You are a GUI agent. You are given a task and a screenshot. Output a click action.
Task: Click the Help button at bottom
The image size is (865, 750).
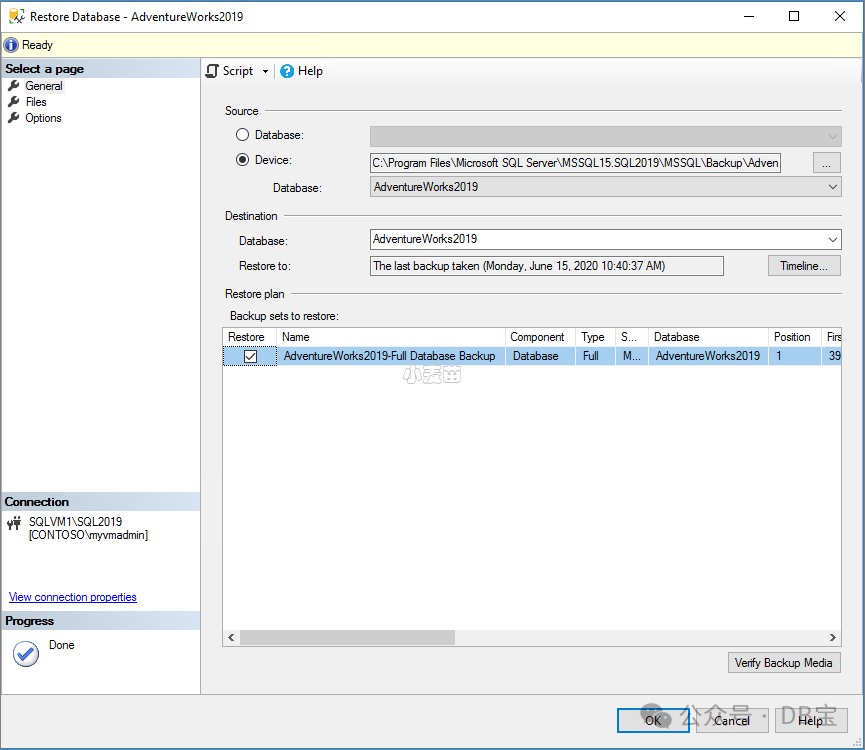pyautogui.click(x=811, y=721)
